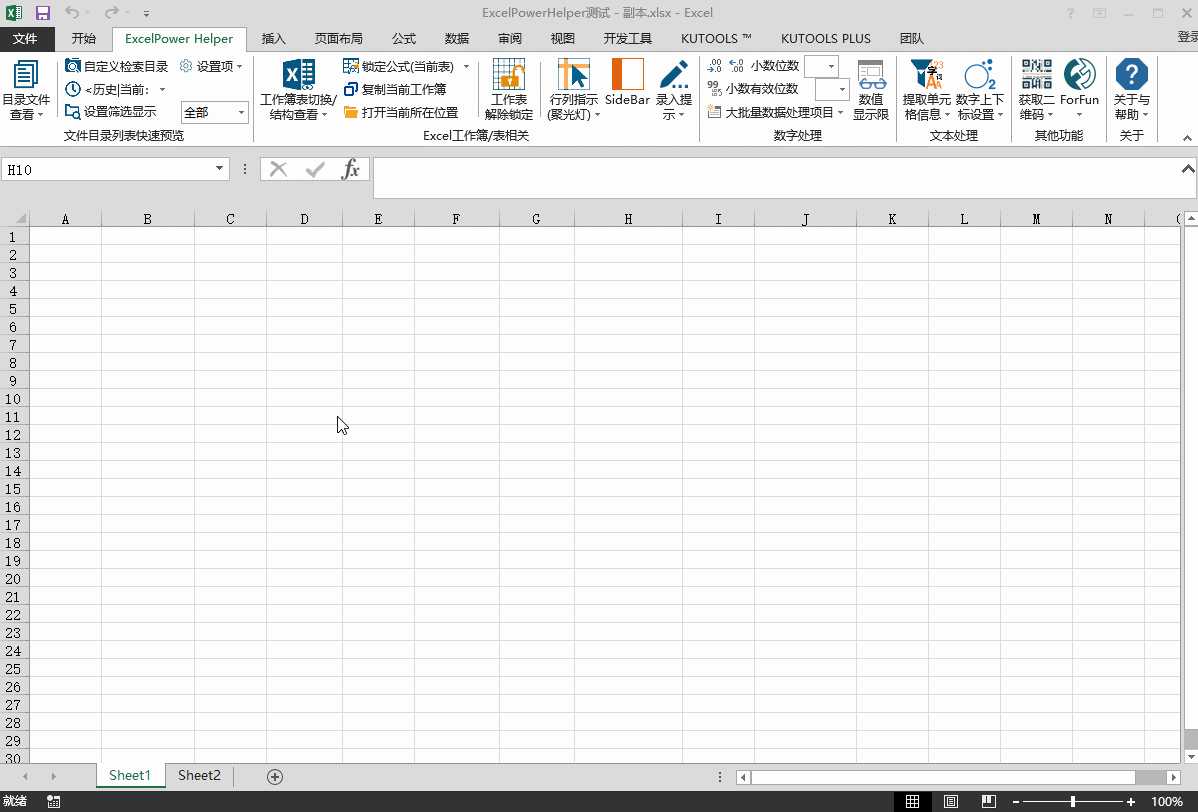
Task: Switch to page break preview in status bar
Action: pos(989,801)
